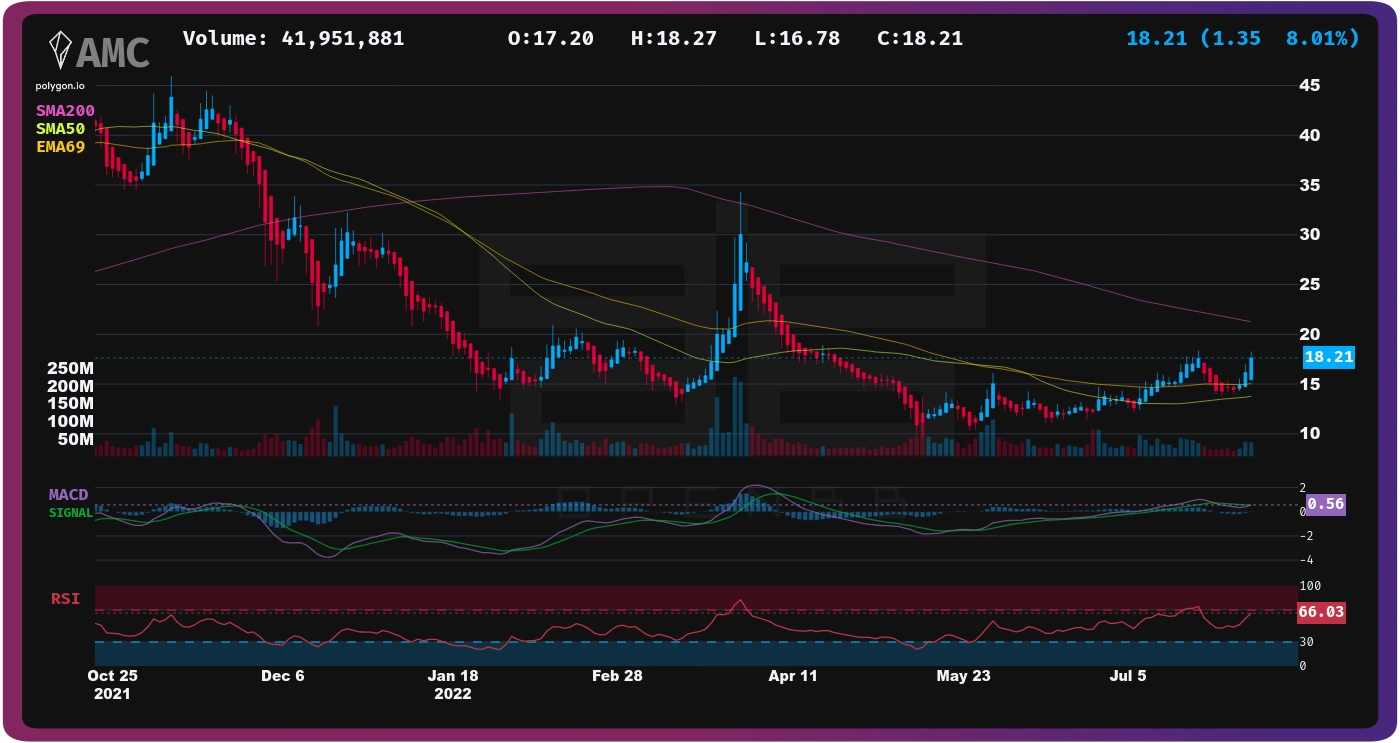Click the May 23 date axis label
Screen dimensions: 1400x743
click(963, 676)
